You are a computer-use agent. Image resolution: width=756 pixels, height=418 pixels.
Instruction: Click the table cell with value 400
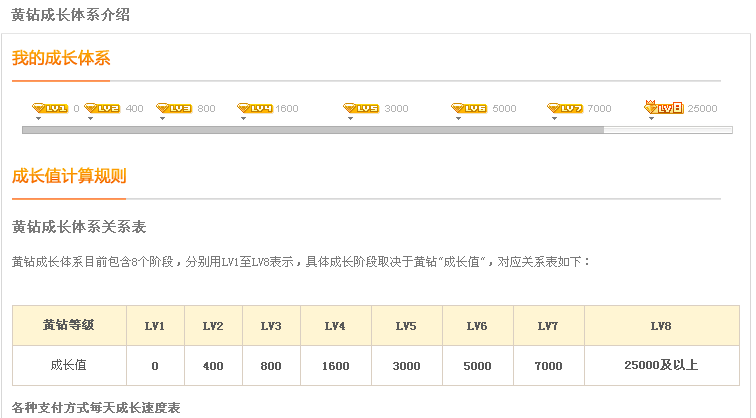point(213,365)
